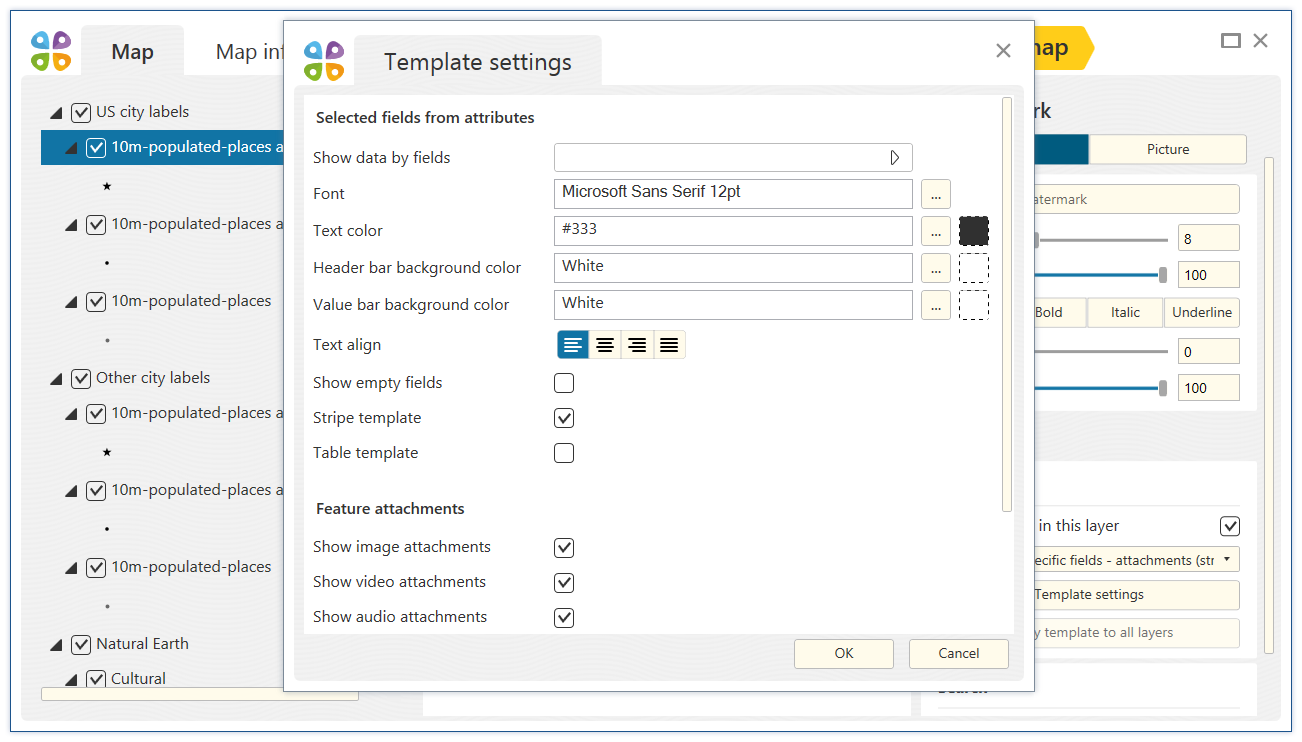The image size is (1302, 742).
Task: Open the template type dropdown in right panel
Action: [x=1135, y=560]
